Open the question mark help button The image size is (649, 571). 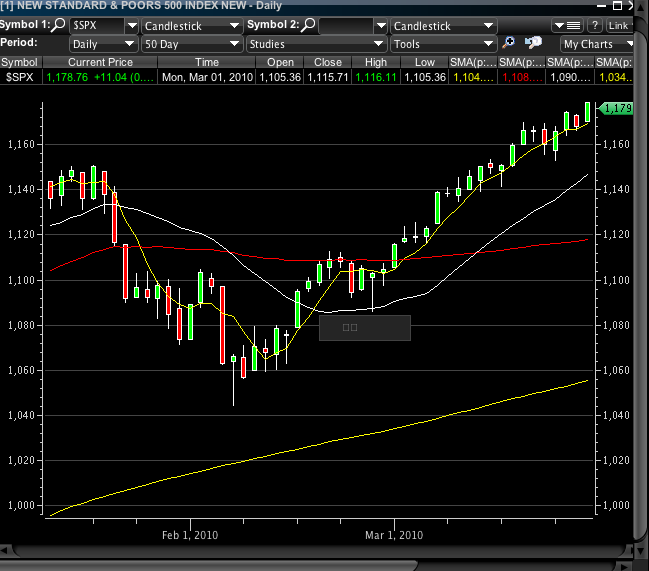click(595, 25)
